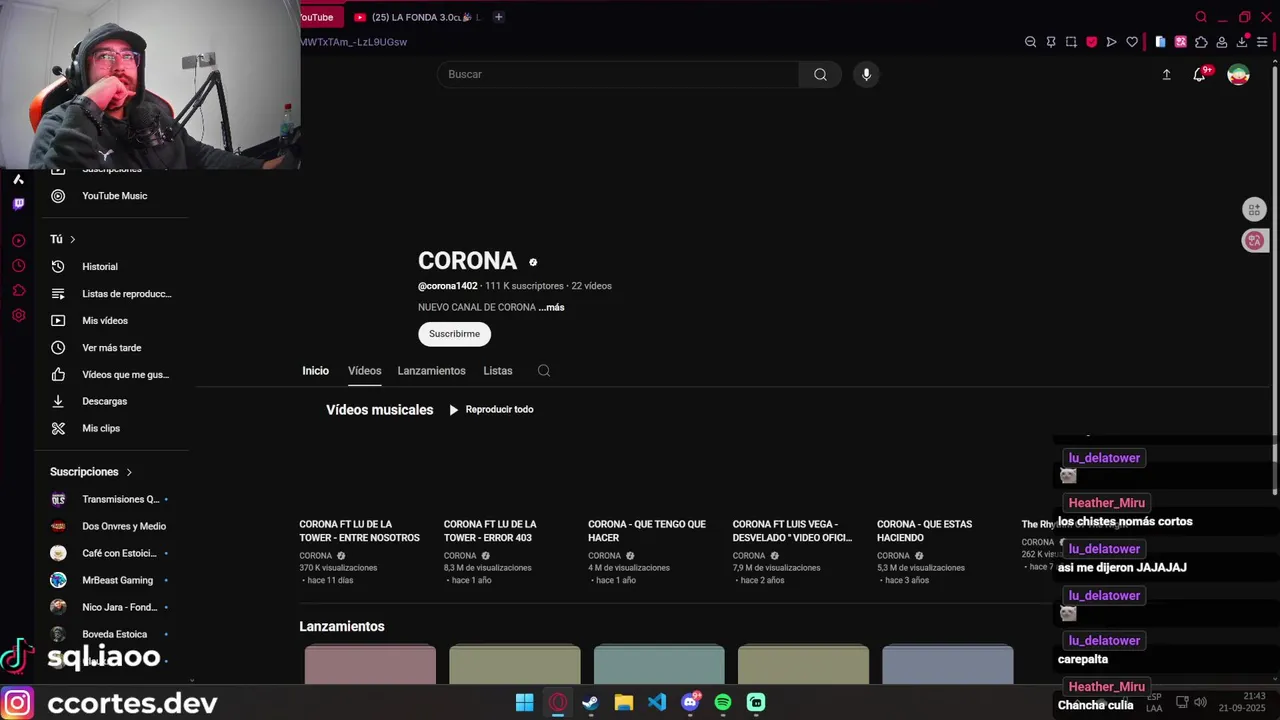The width and height of the screenshot is (1280, 720).
Task: Open YouTube notifications bell
Action: [1199, 74]
